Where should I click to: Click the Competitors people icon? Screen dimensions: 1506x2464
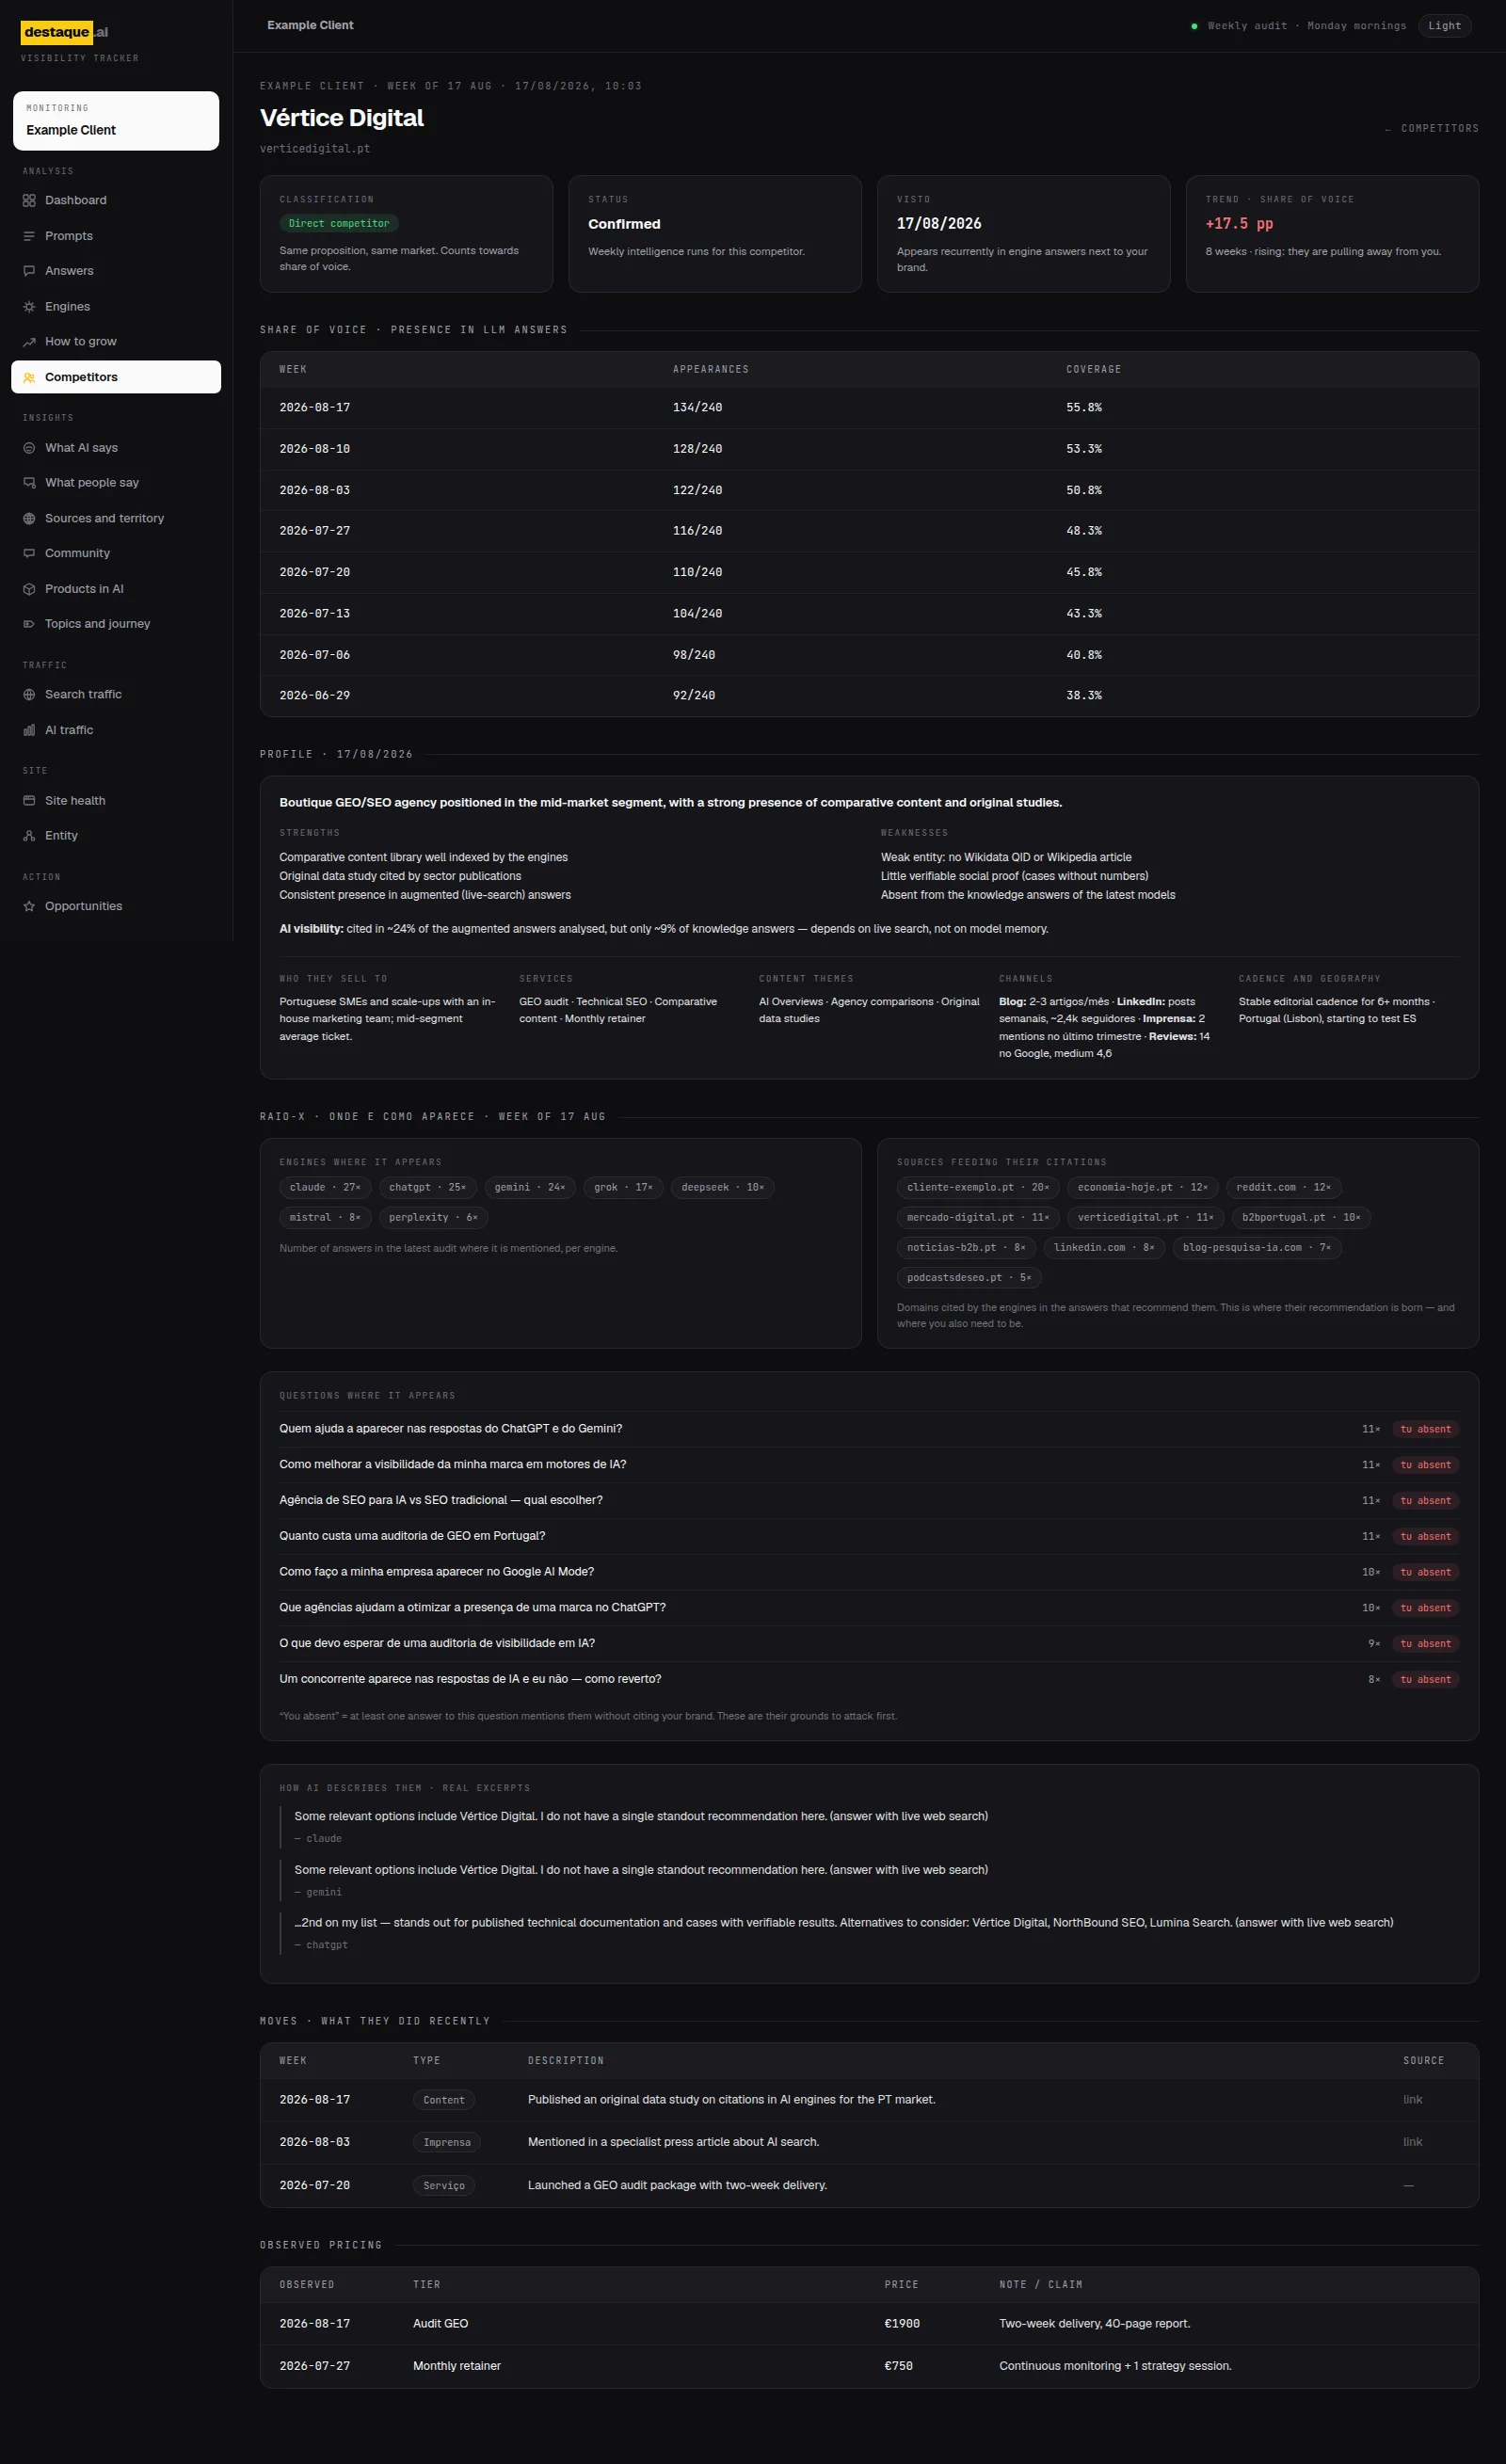[29, 377]
